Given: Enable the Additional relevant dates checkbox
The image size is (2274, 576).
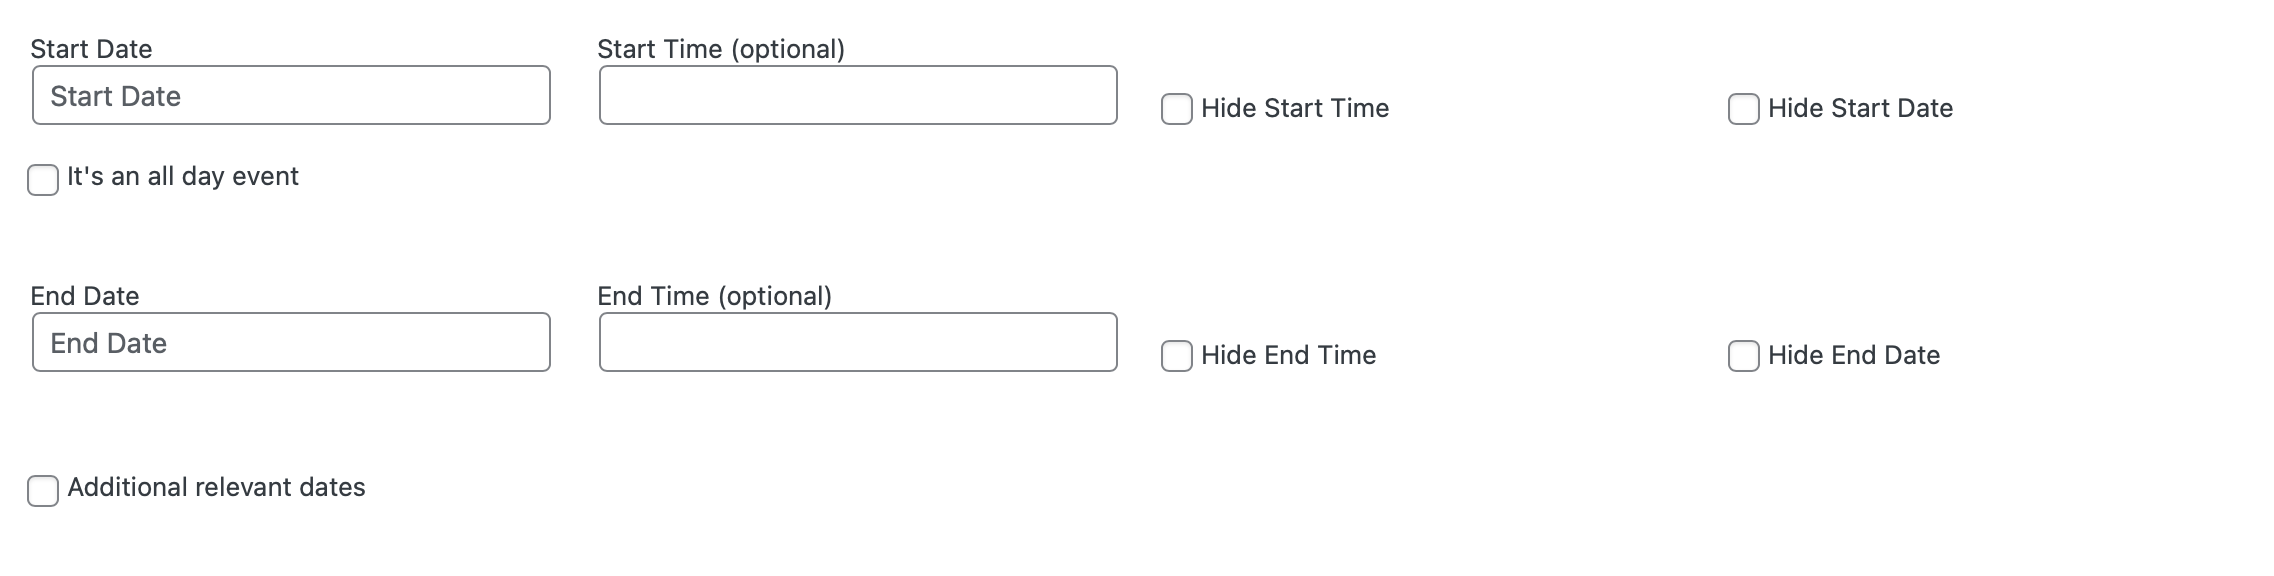Looking at the screenshot, I should [x=43, y=491].
